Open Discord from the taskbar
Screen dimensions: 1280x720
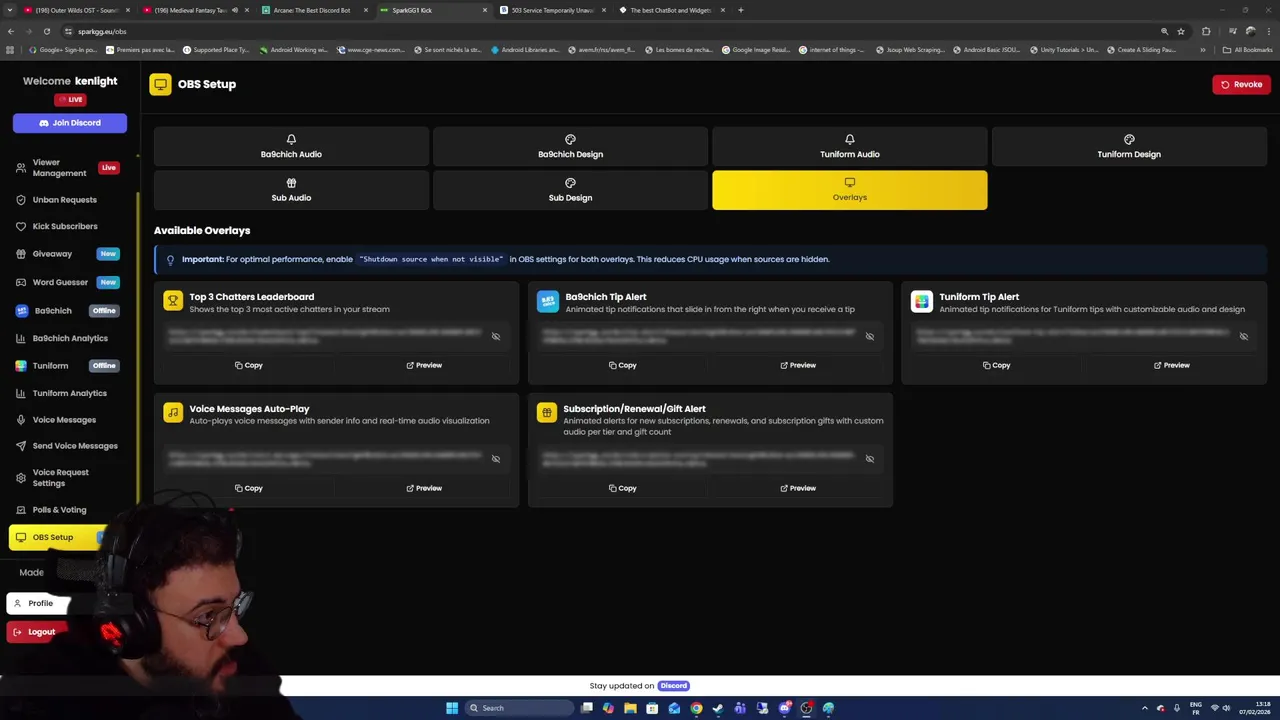click(784, 708)
